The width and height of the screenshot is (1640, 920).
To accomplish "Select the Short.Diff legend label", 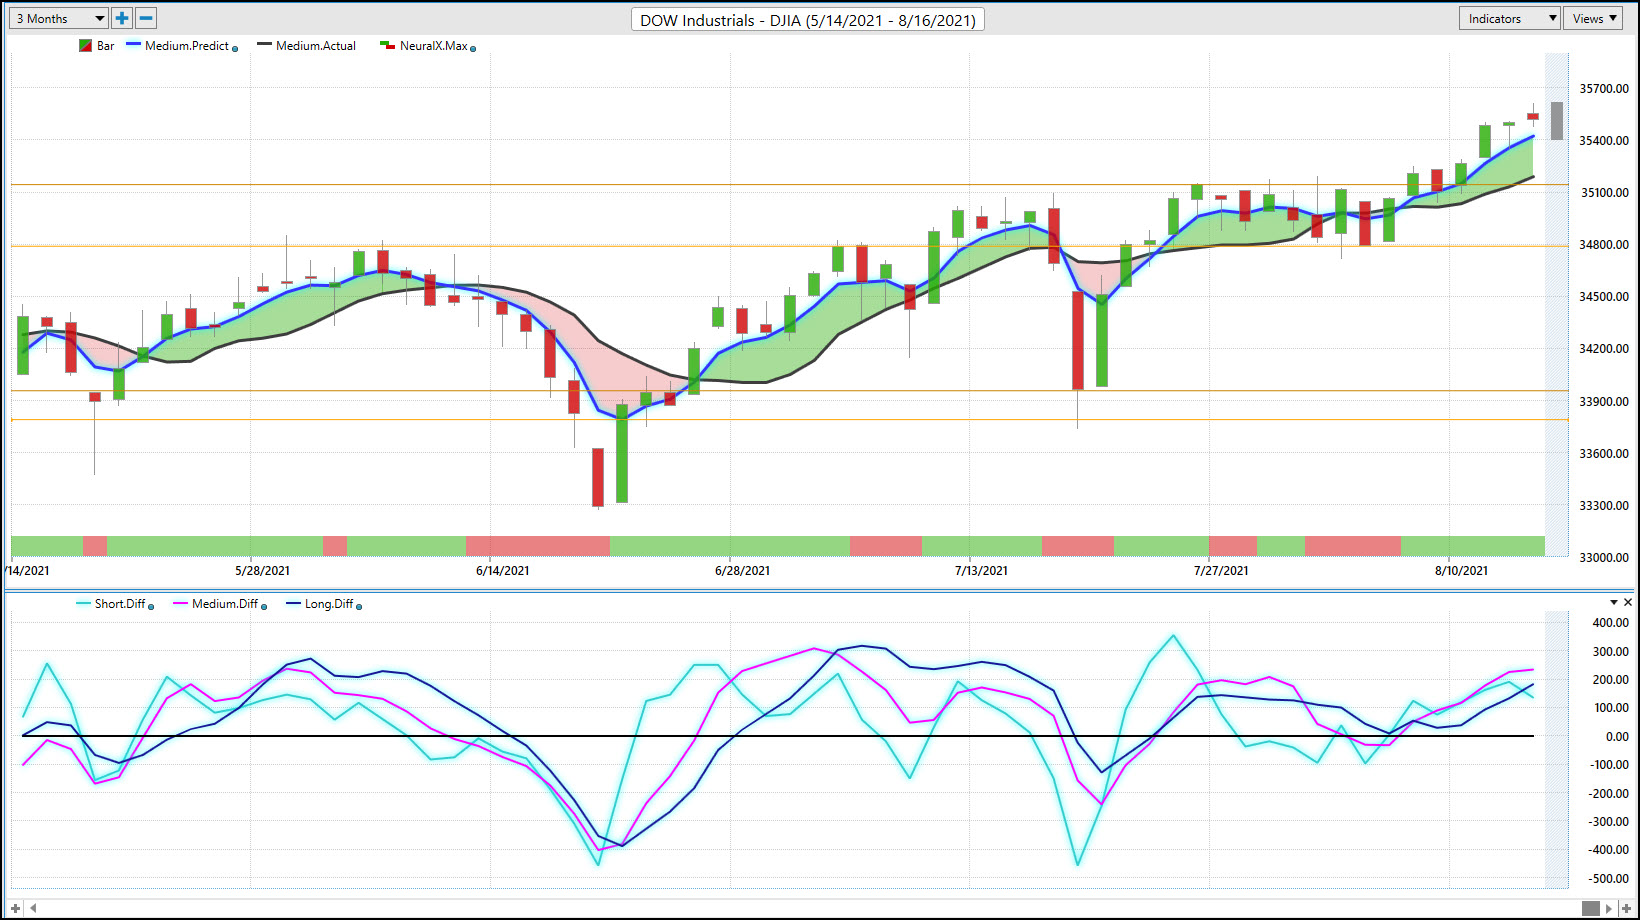I will 120,604.
